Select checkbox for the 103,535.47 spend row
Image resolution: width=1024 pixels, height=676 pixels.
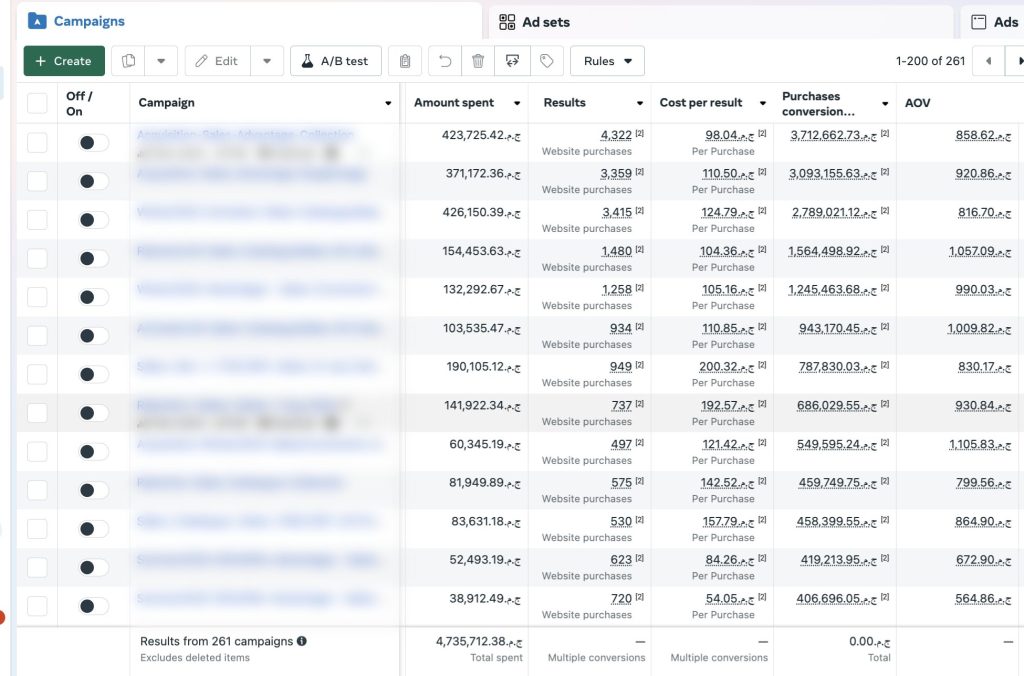(x=37, y=336)
